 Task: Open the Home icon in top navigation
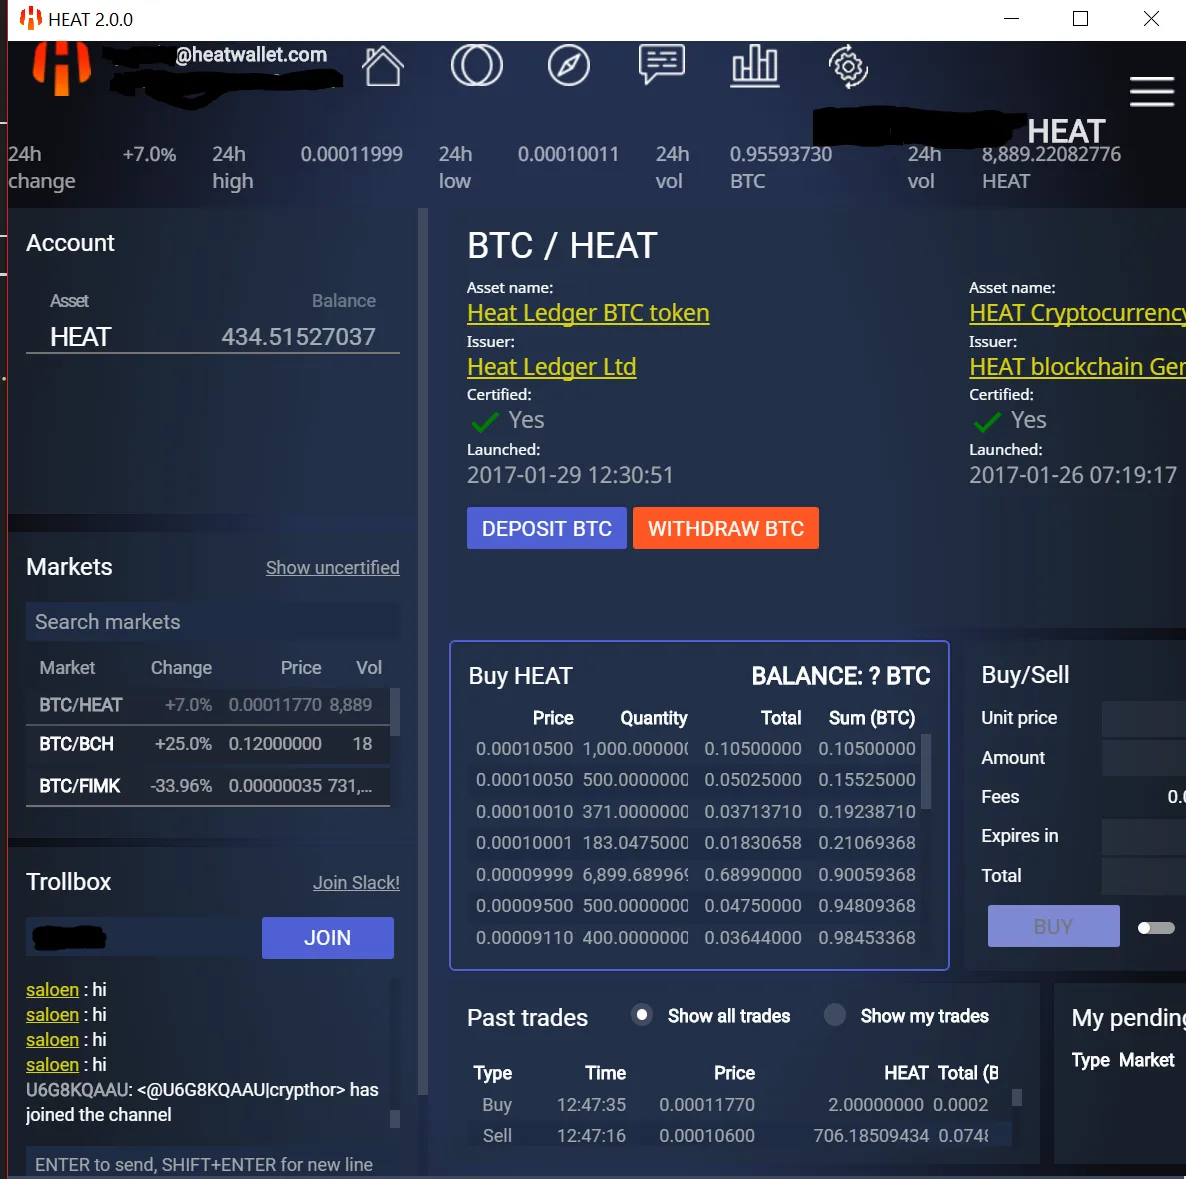[382, 66]
